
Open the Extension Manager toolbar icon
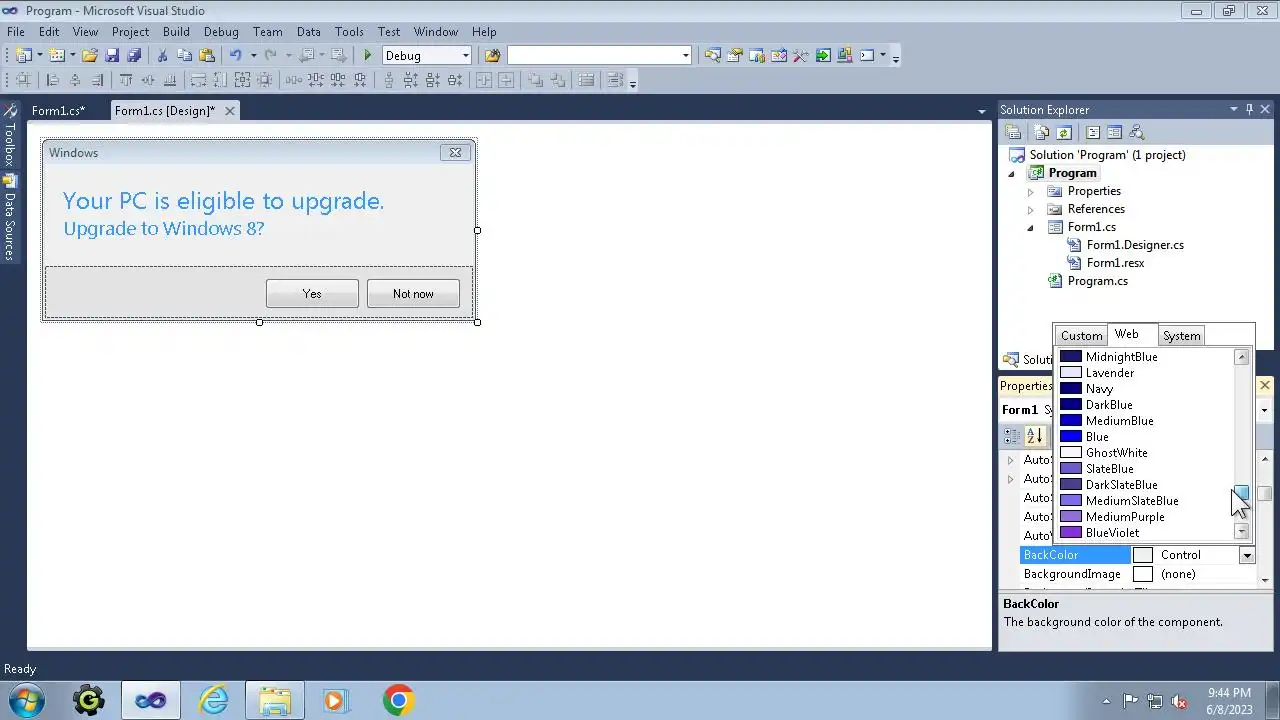(845, 56)
